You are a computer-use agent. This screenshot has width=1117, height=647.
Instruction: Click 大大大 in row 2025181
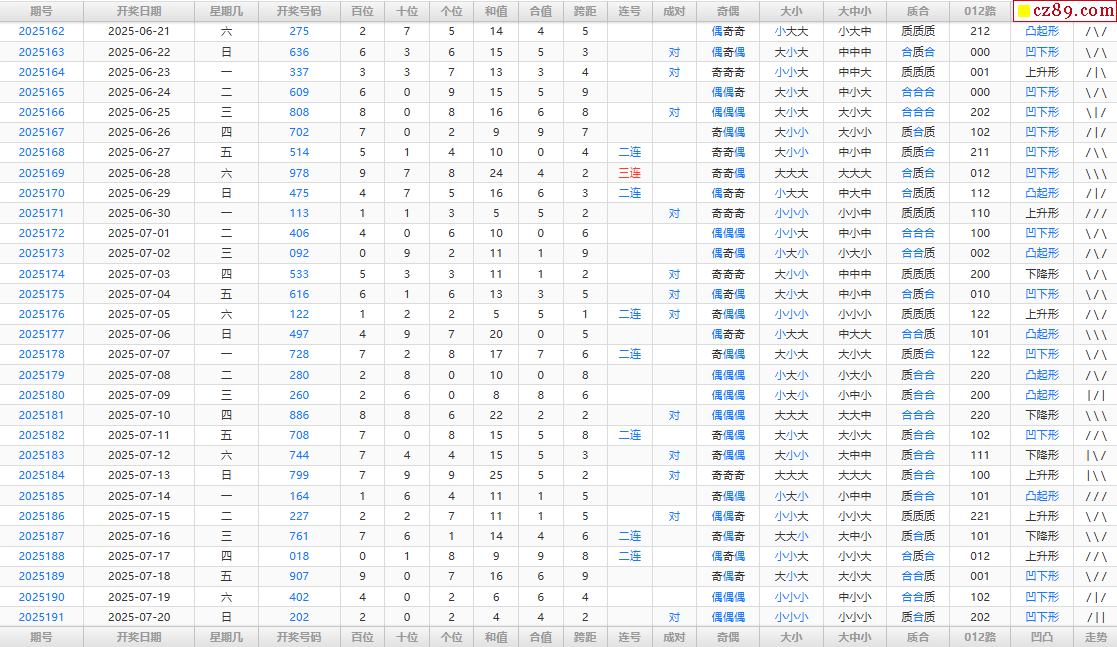coord(791,415)
